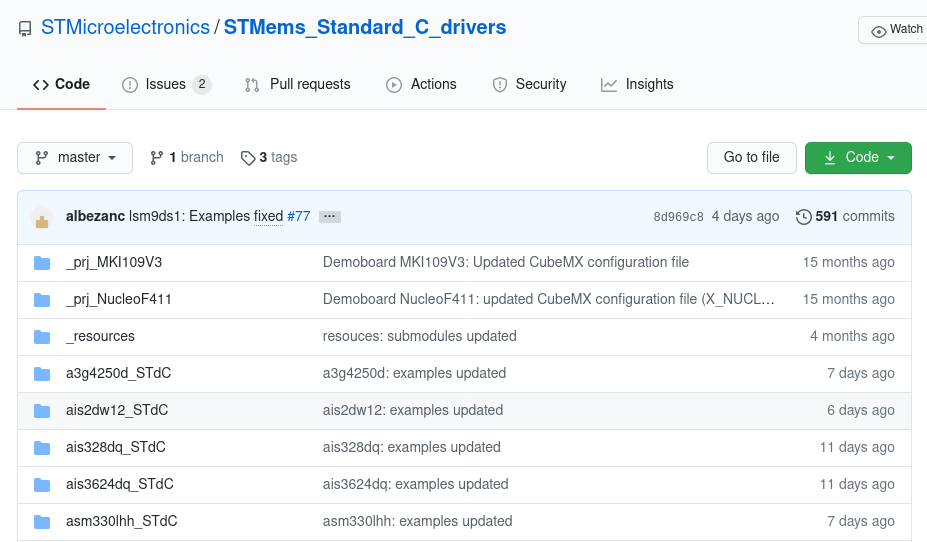Screen dimensions: 927x542
Task: Open pull request #77 link
Action: 299,217
